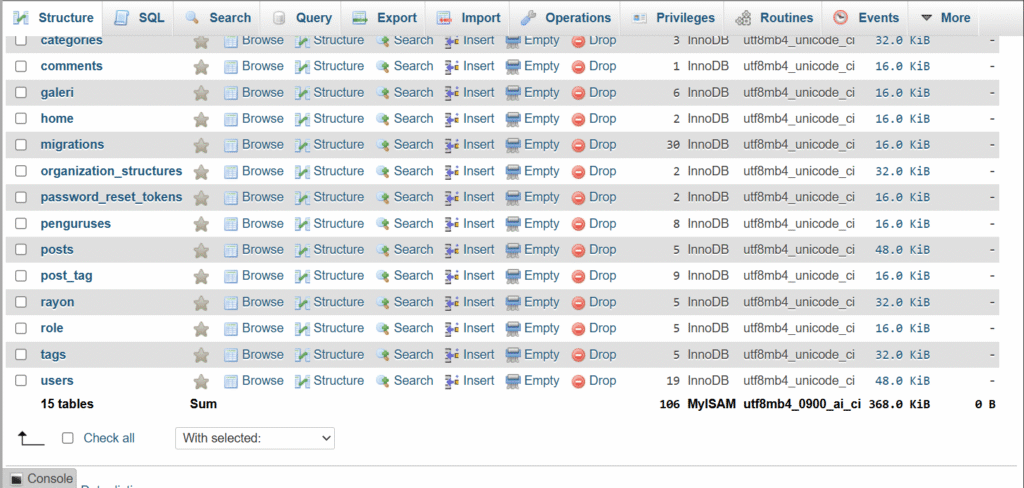Click the 368.0 KiB total size

[x=899, y=404]
